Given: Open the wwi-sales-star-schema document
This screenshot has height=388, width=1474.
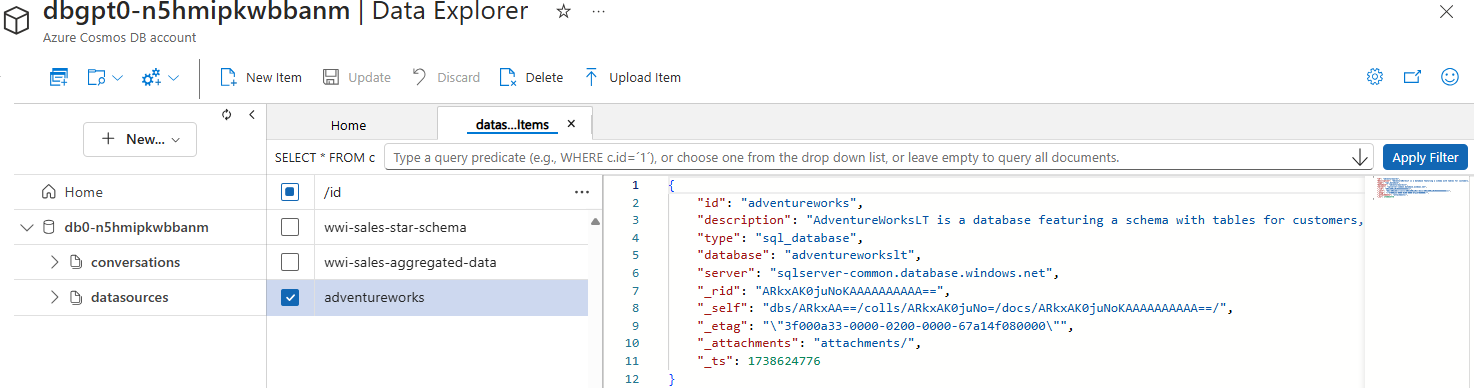Looking at the screenshot, I should tap(395, 227).
